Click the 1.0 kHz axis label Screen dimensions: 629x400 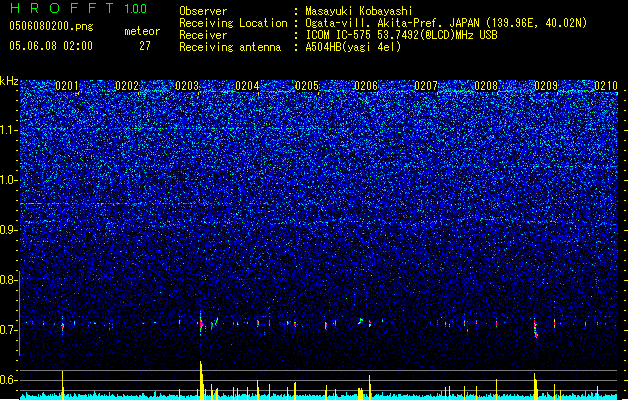click(x=9, y=180)
